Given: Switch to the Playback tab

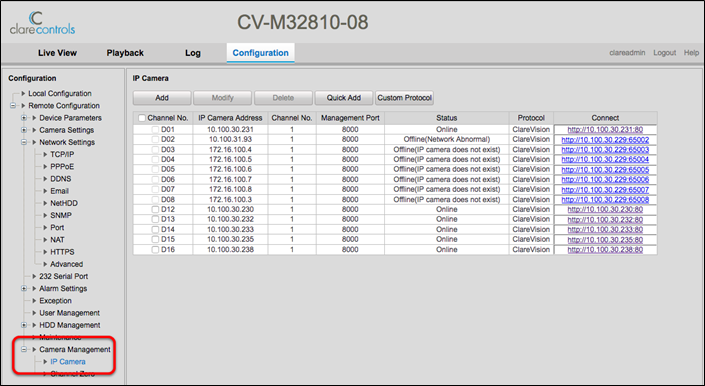Looking at the screenshot, I should tap(125, 53).
